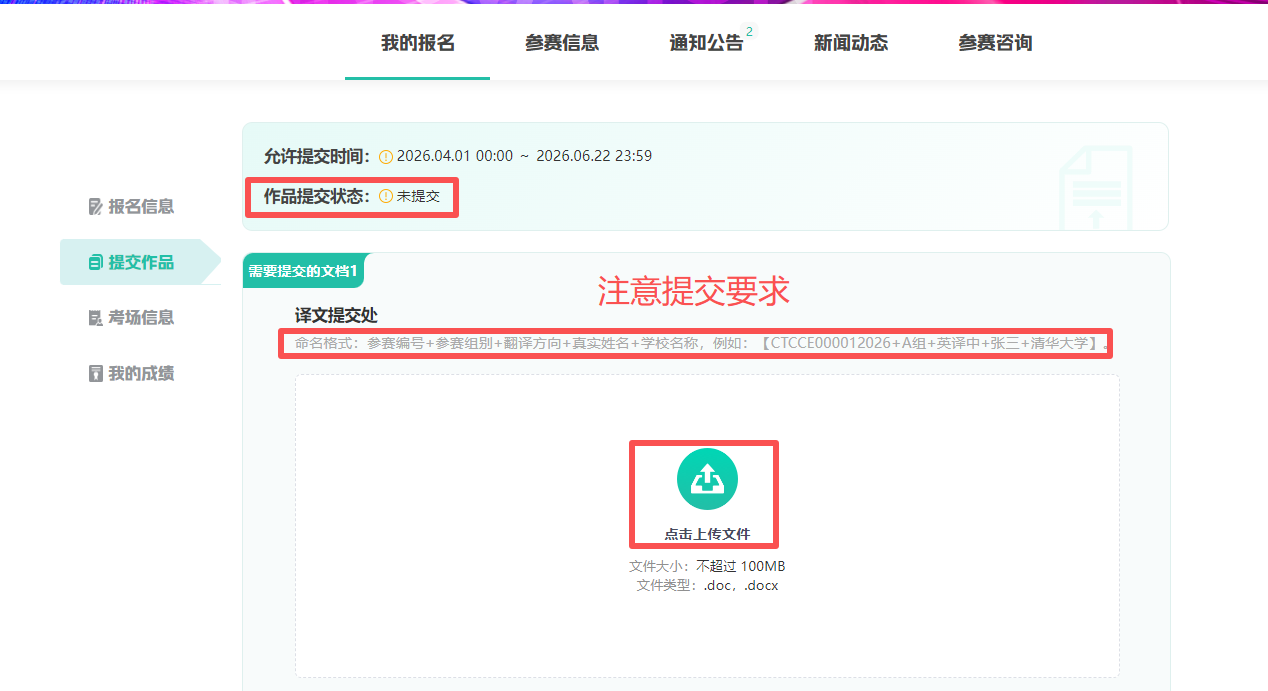Screen dimensions: 1268x691
Task: Click the 未提交 status text
Action: tap(418, 197)
